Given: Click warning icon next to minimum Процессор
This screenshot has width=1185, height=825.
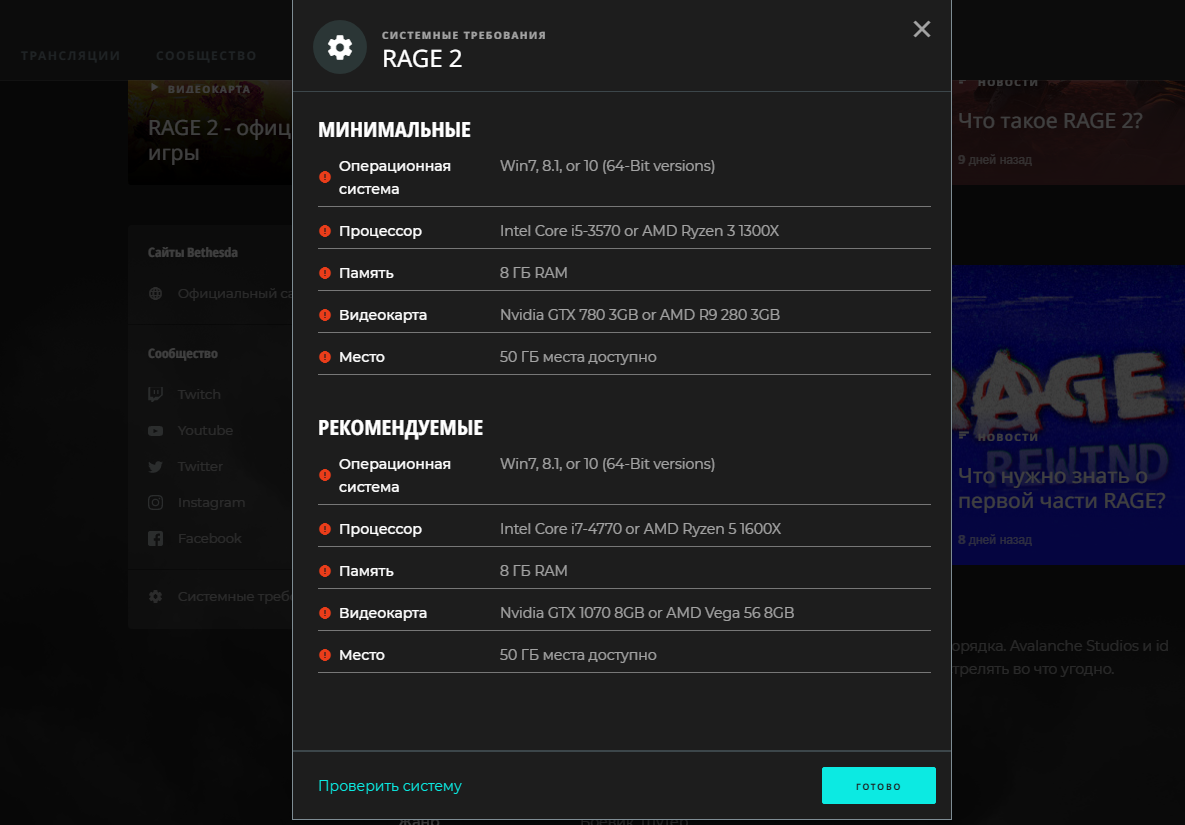Looking at the screenshot, I should pyautogui.click(x=325, y=231).
